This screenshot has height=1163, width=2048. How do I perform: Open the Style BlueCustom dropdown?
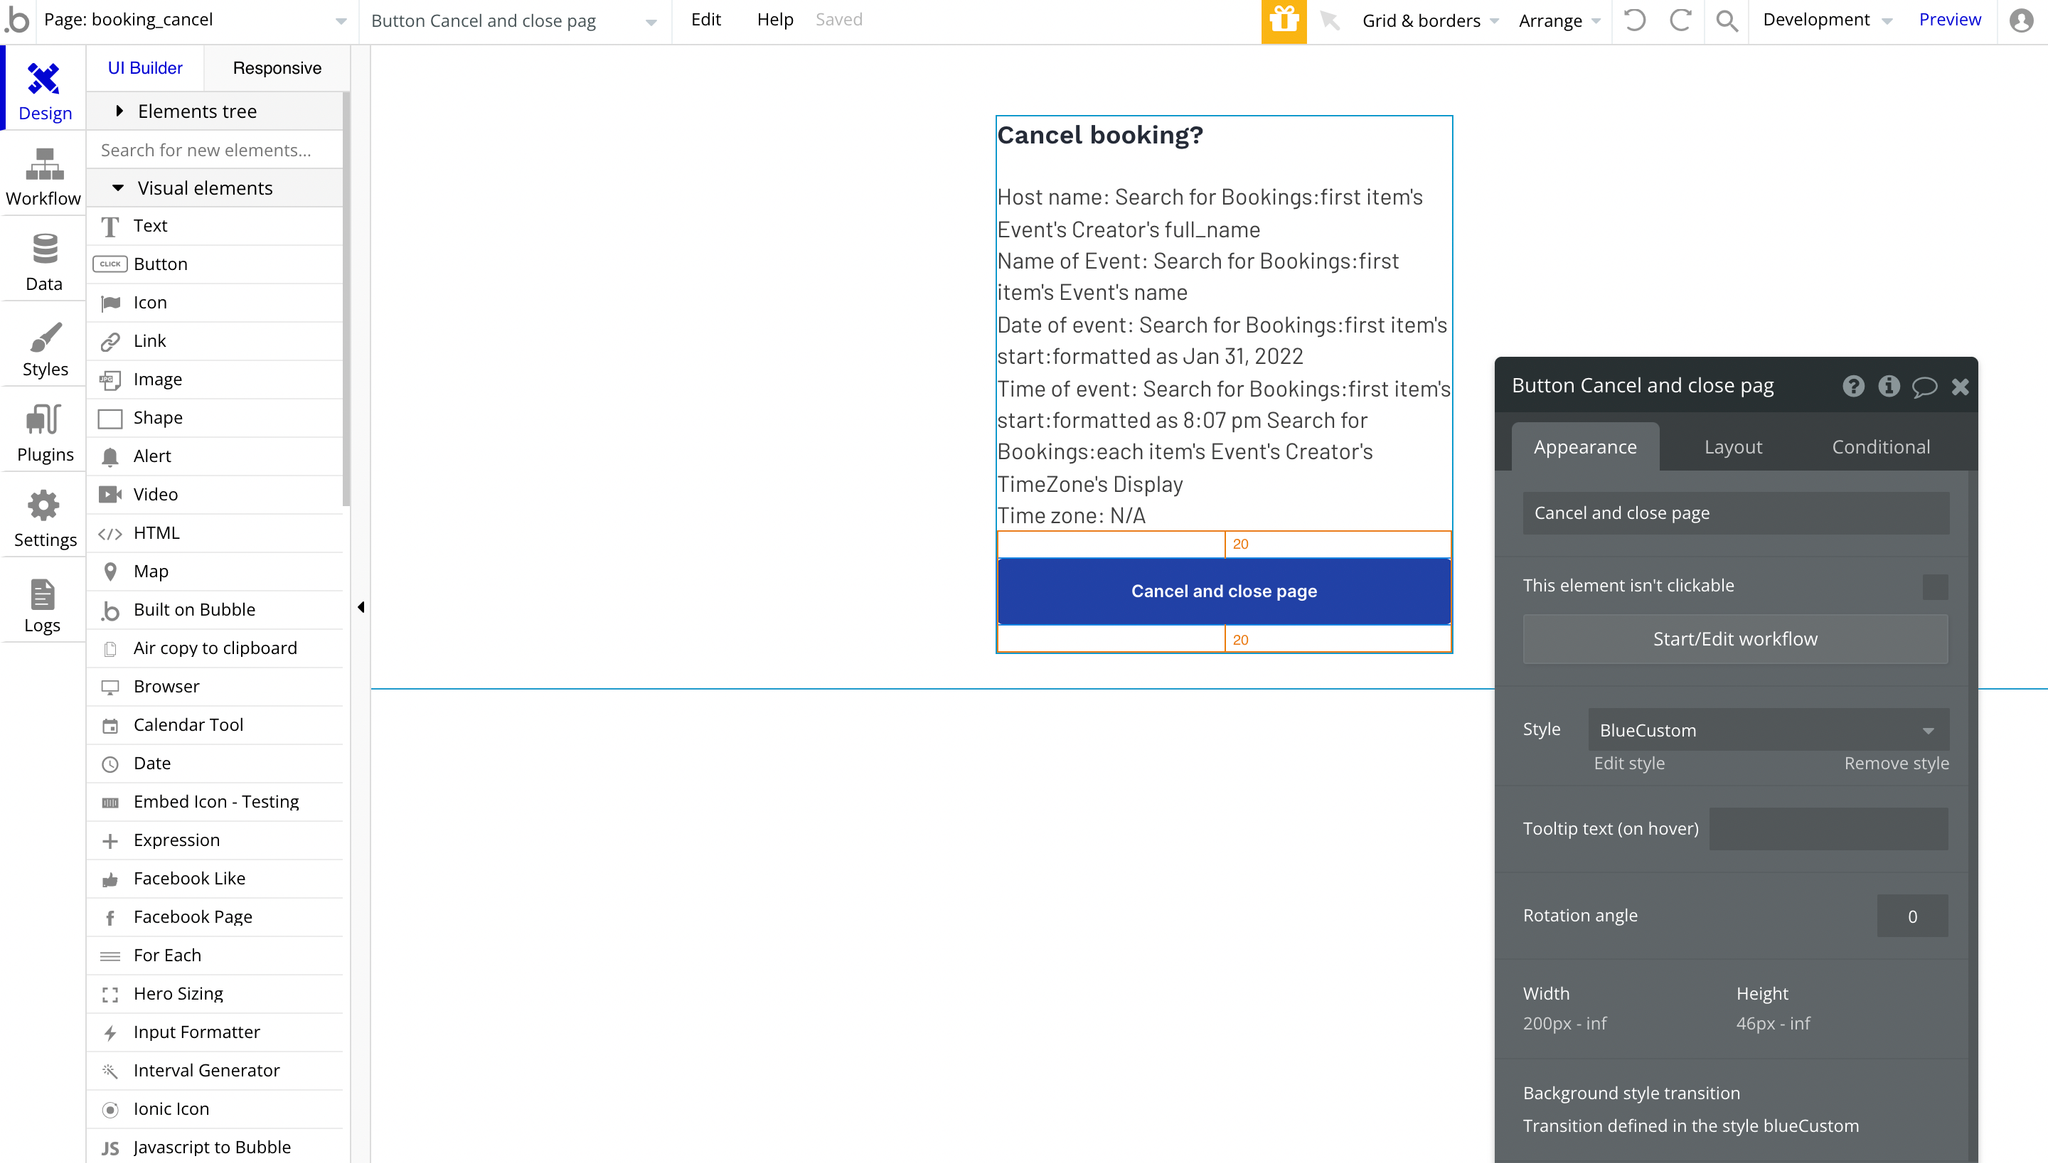pyautogui.click(x=1768, y=730)
